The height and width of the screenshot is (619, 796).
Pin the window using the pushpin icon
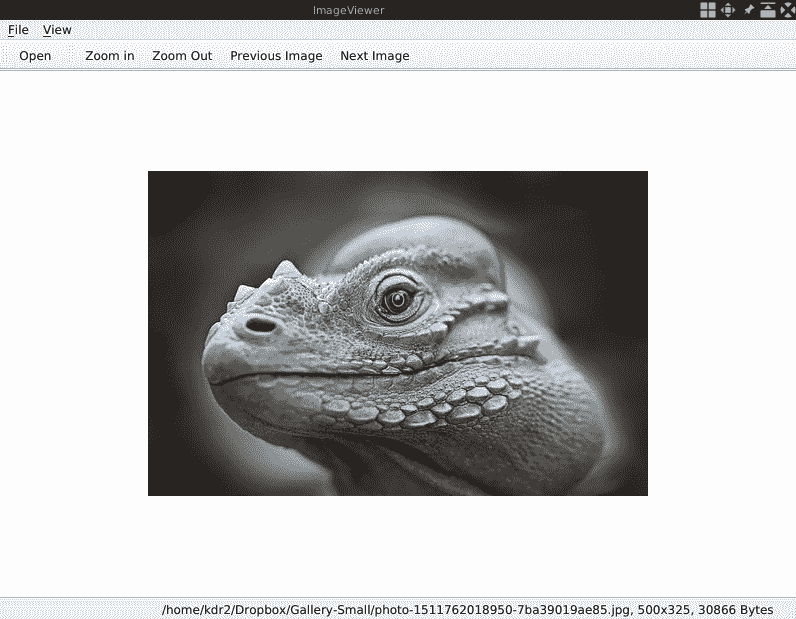pos(748,10)
